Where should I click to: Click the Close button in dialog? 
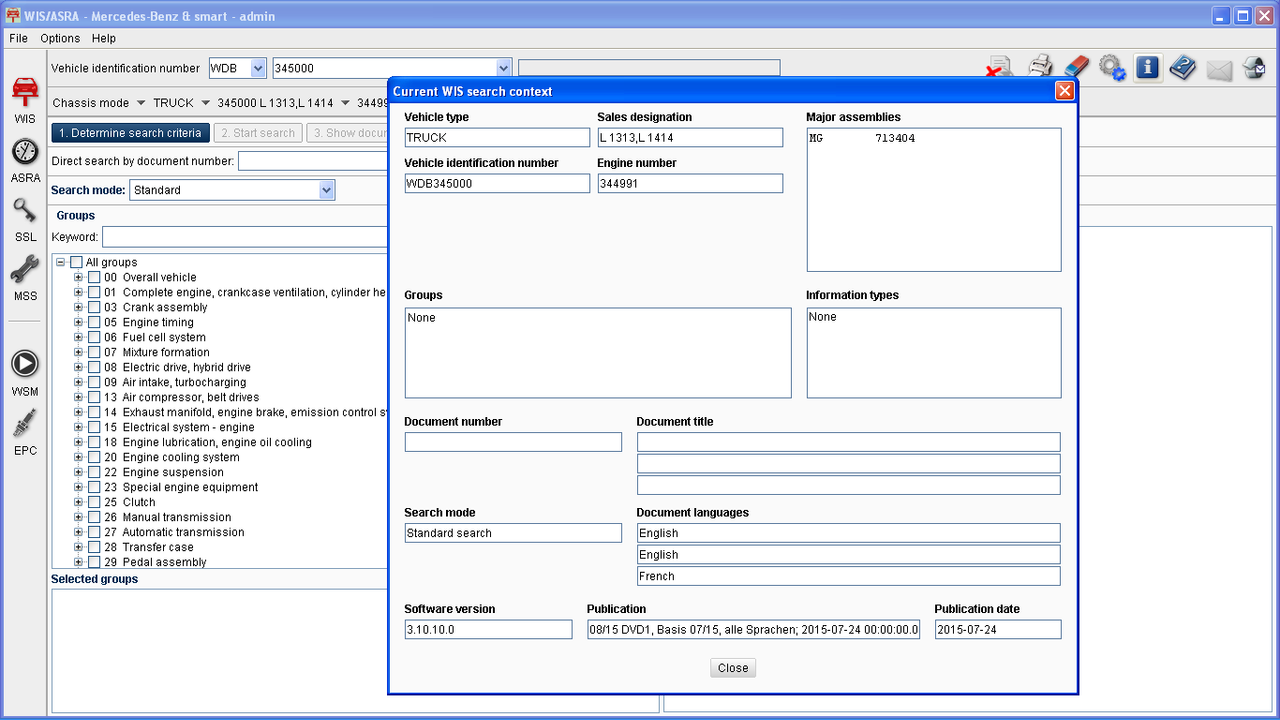coord(733,668)
